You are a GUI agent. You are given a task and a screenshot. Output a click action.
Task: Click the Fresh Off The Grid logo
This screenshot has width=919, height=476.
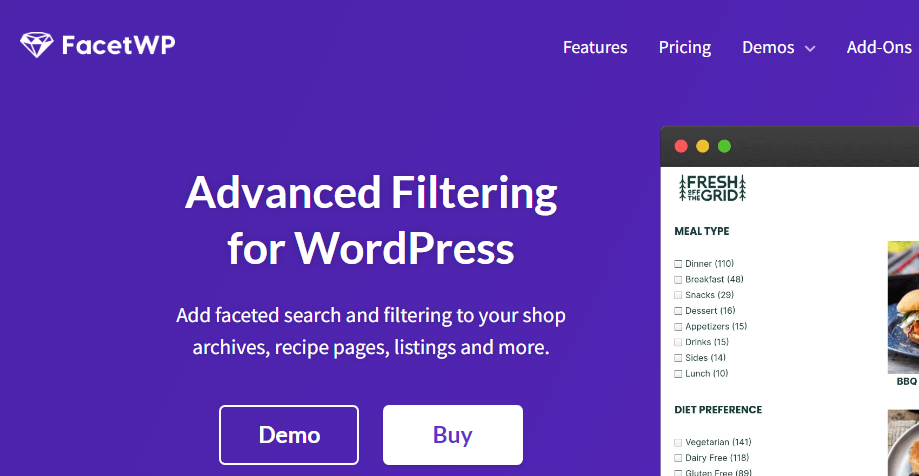(x=712, y=188)
